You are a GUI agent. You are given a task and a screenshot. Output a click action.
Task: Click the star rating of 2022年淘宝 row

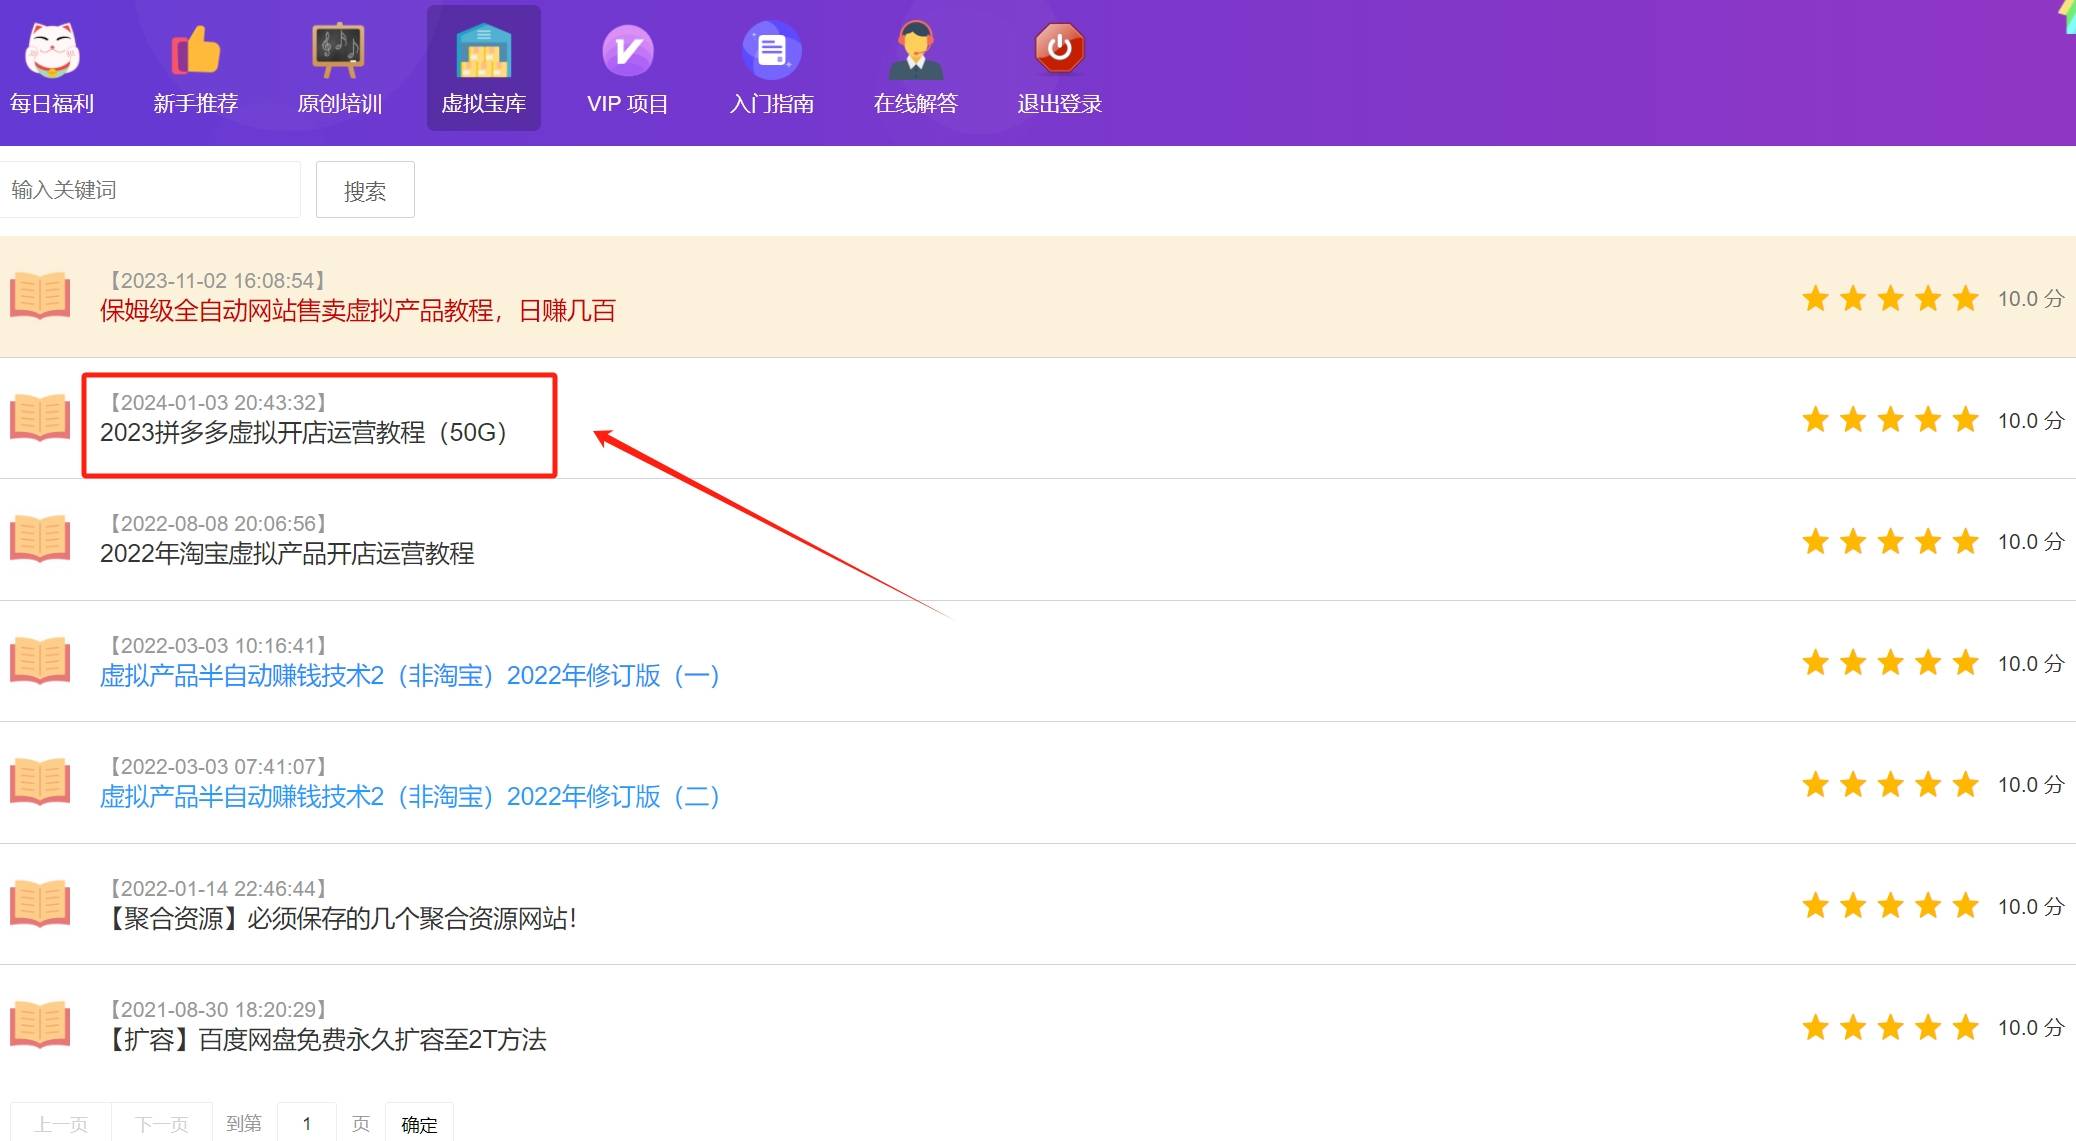pos(1890,541)
